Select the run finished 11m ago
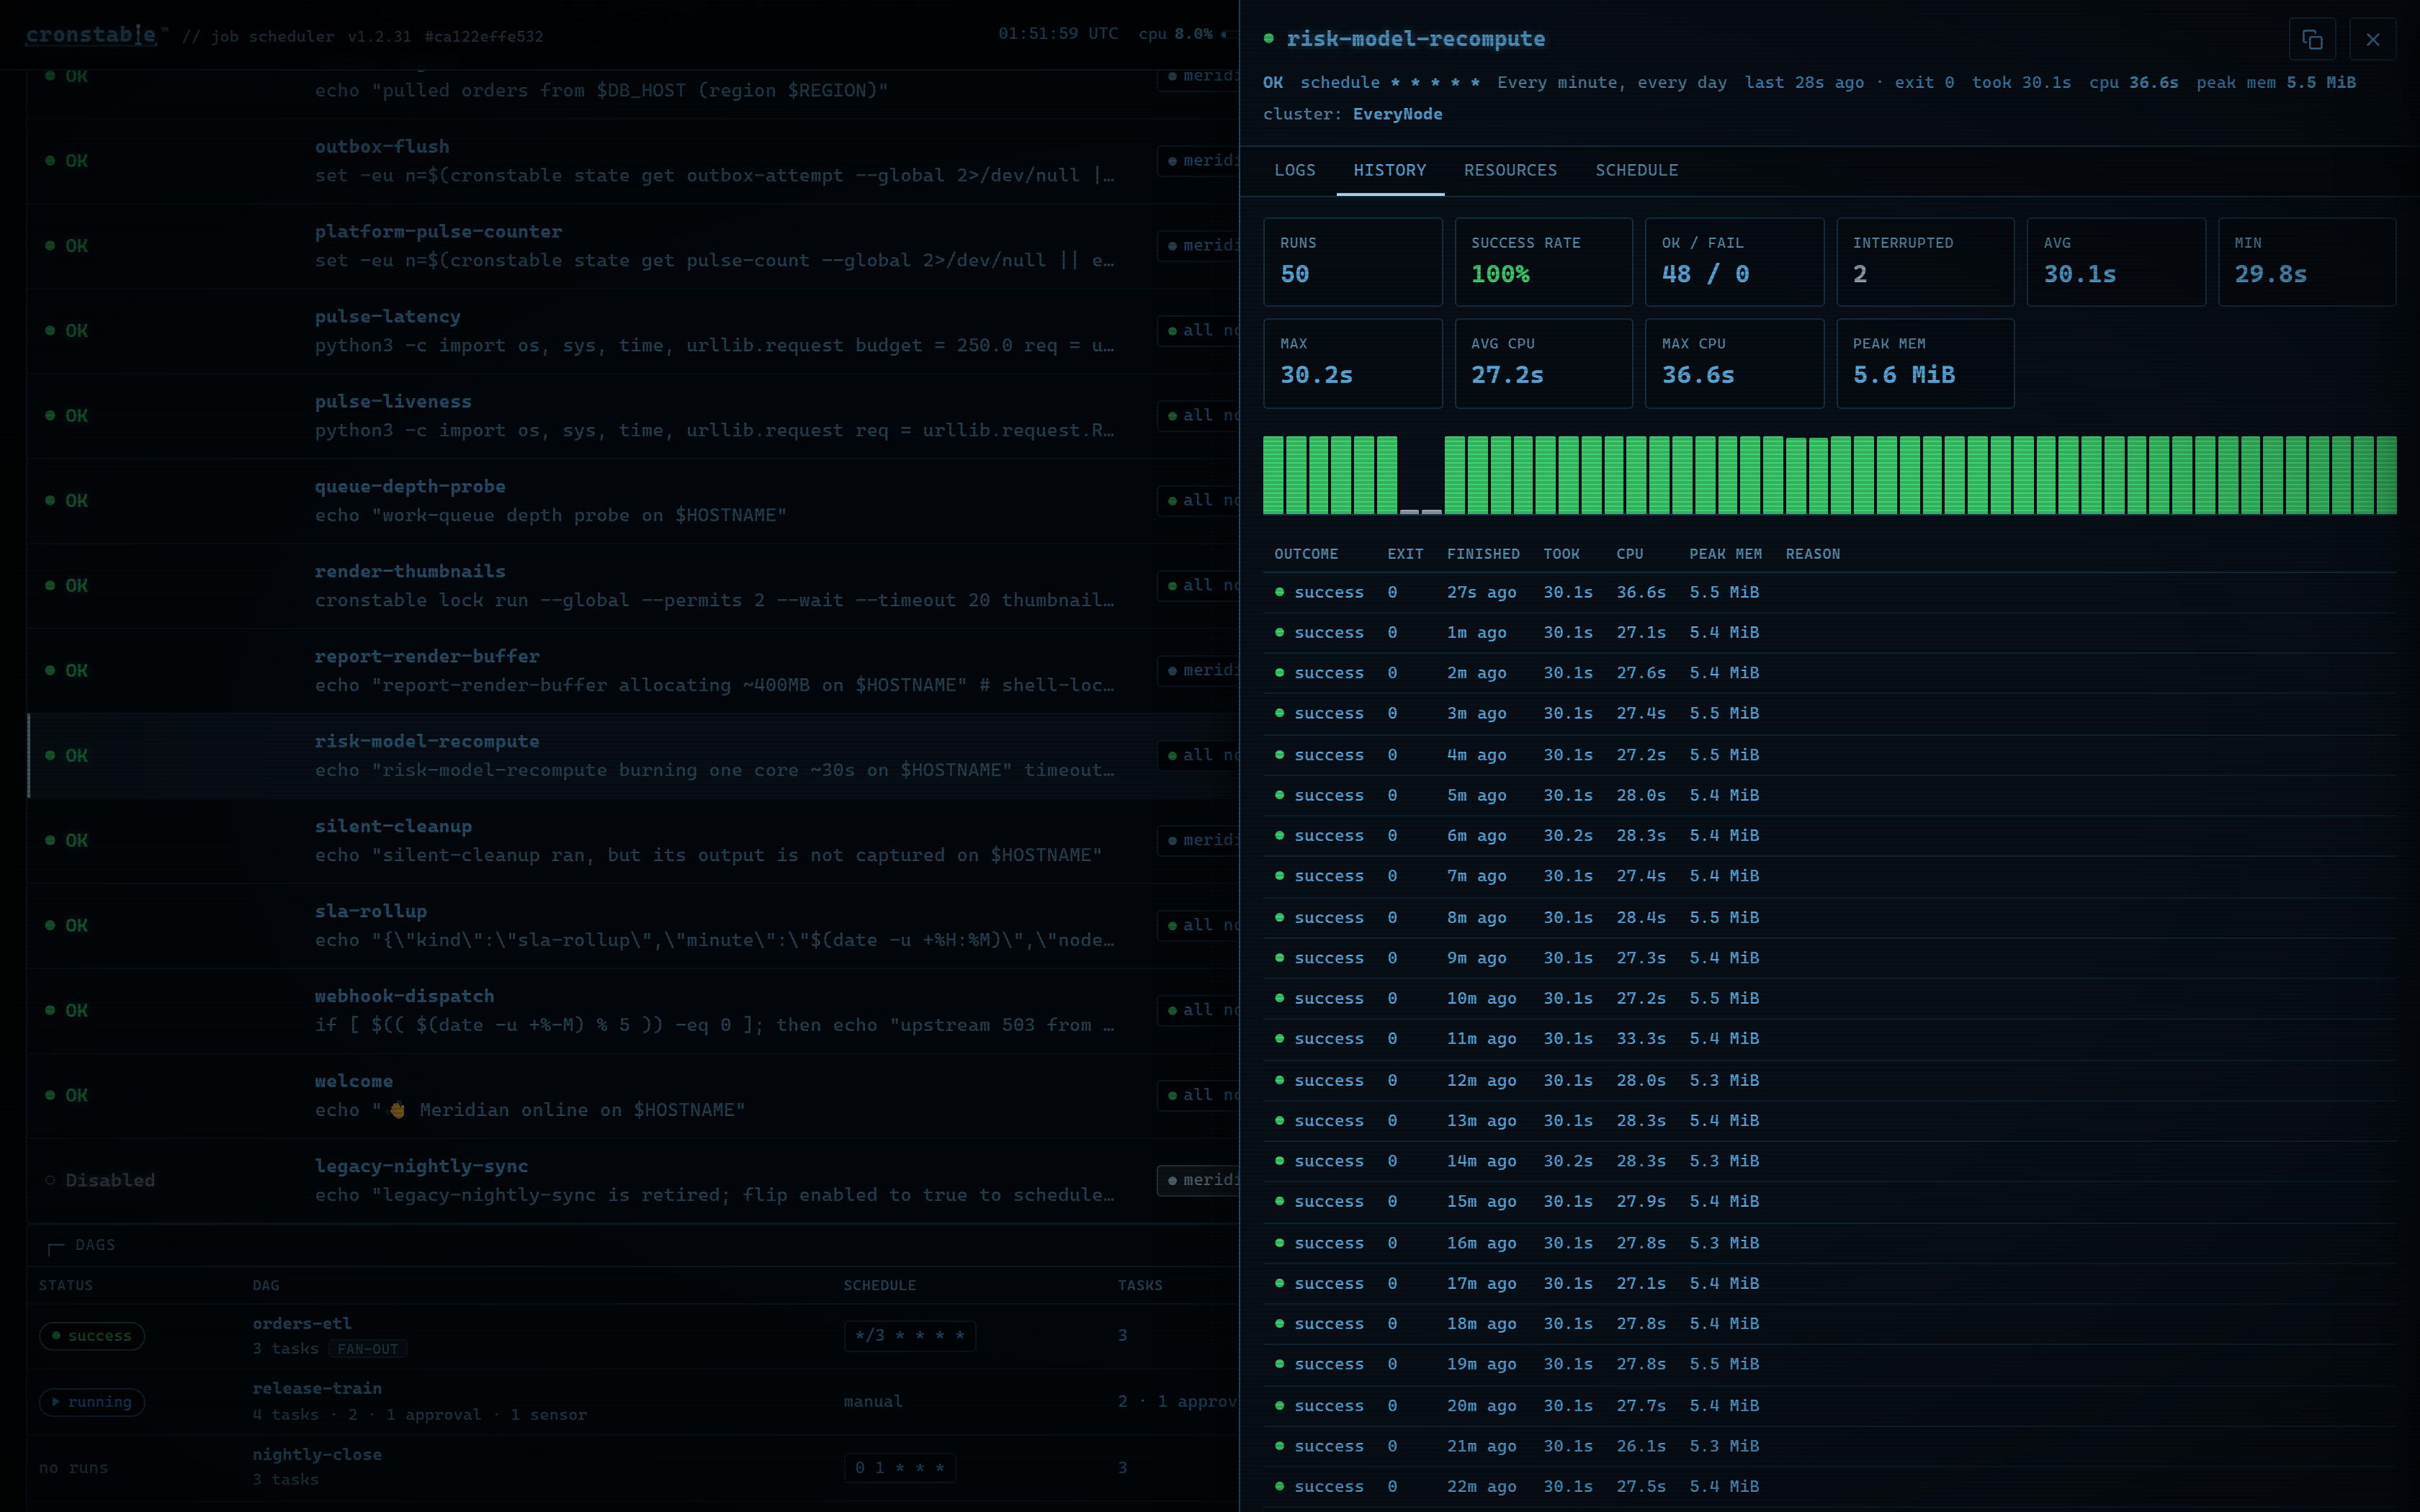Viewport: 2420px width, 1512px height. [x=1829, y=1039]
